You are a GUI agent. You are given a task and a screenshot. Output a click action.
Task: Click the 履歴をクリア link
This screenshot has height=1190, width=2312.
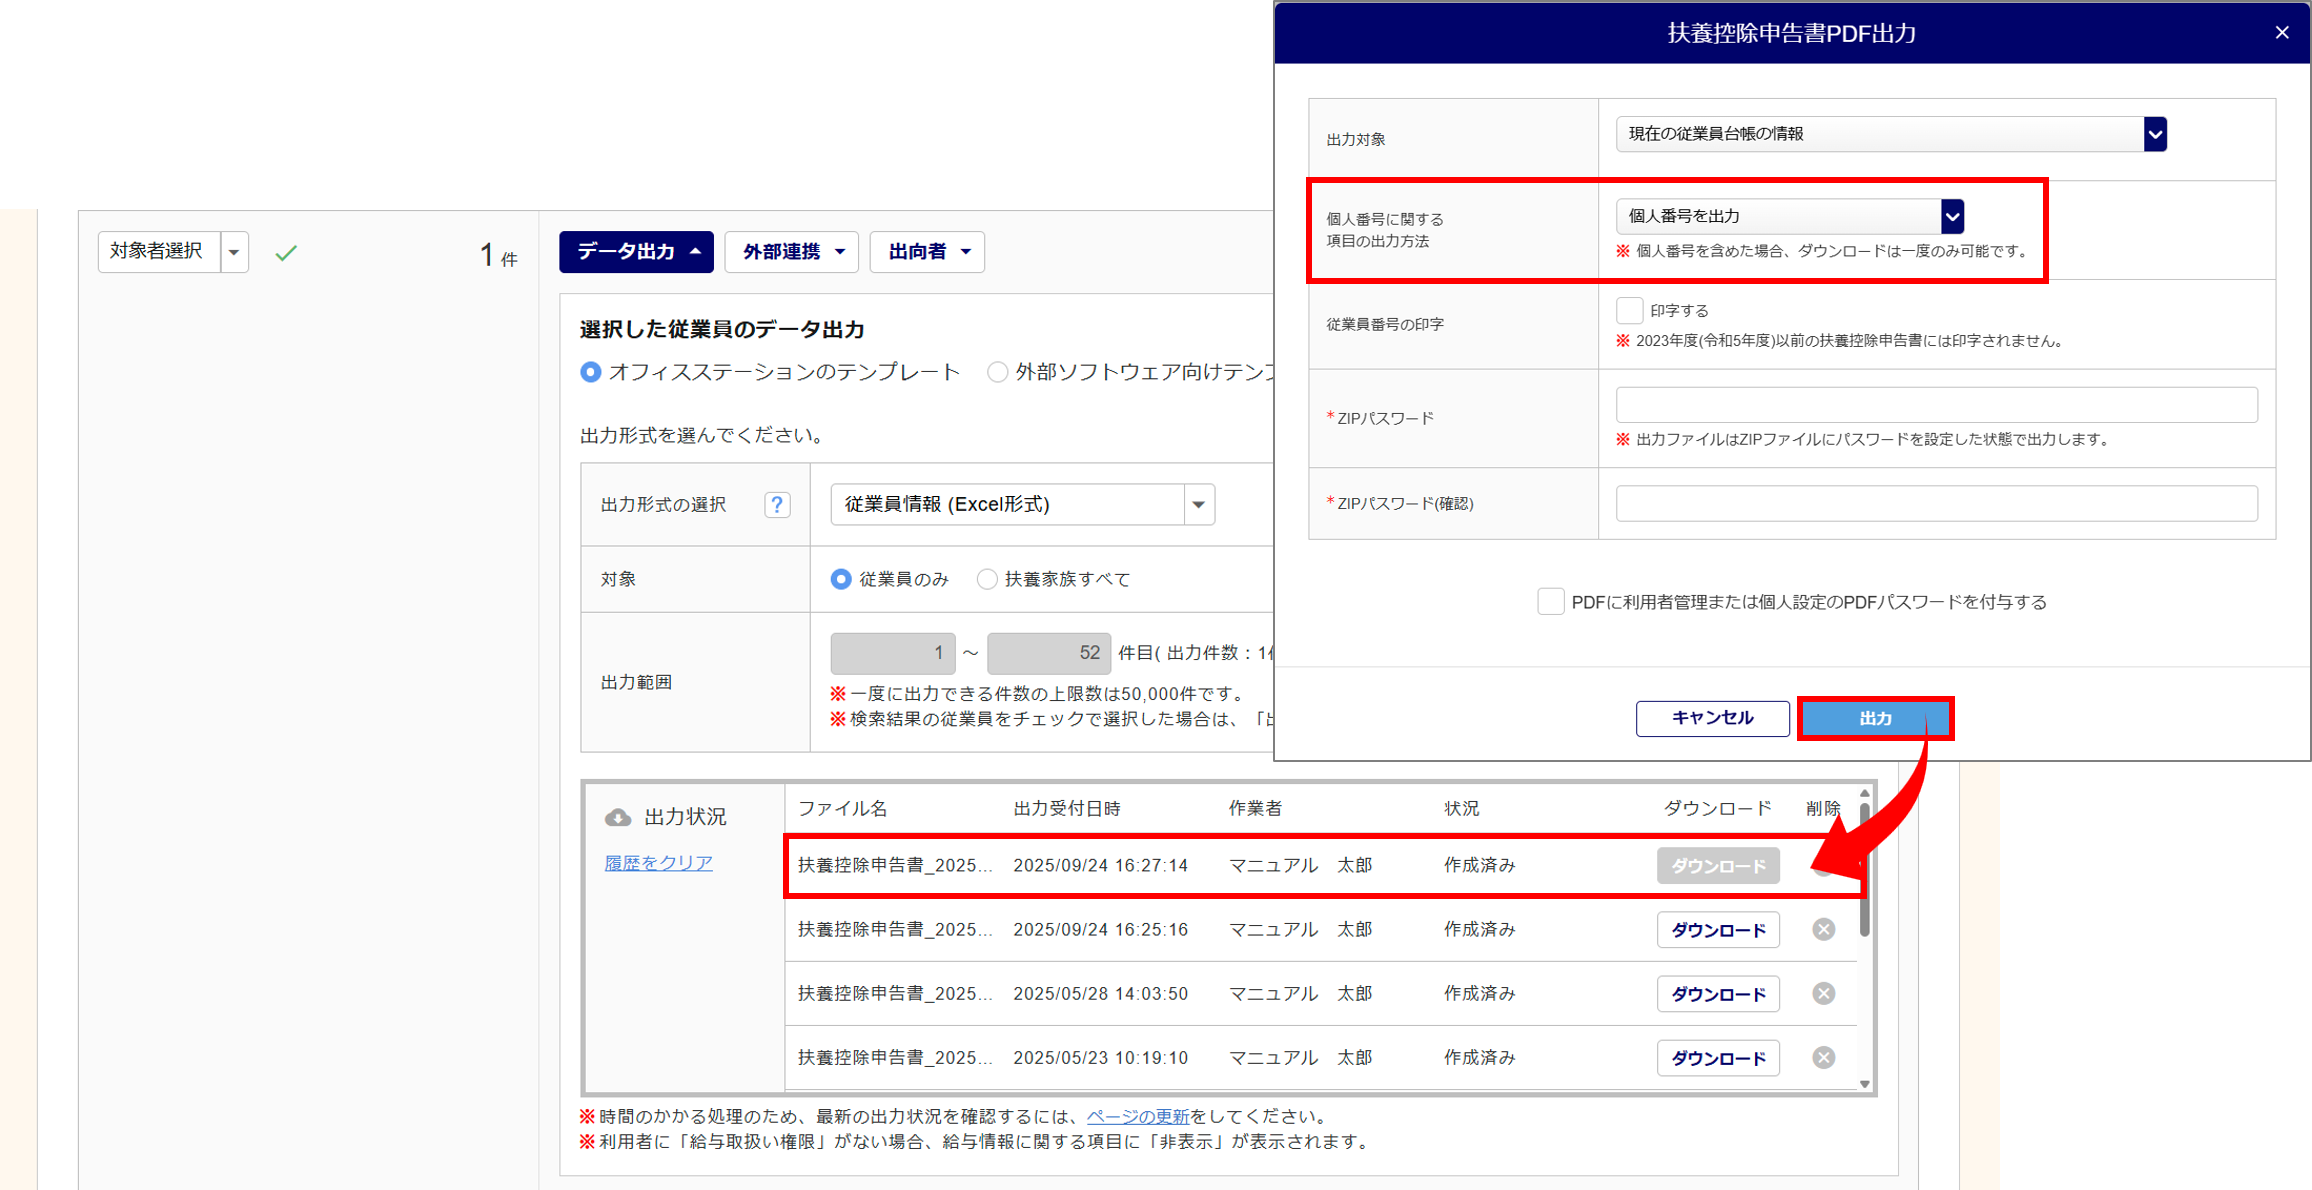point(658,863)
